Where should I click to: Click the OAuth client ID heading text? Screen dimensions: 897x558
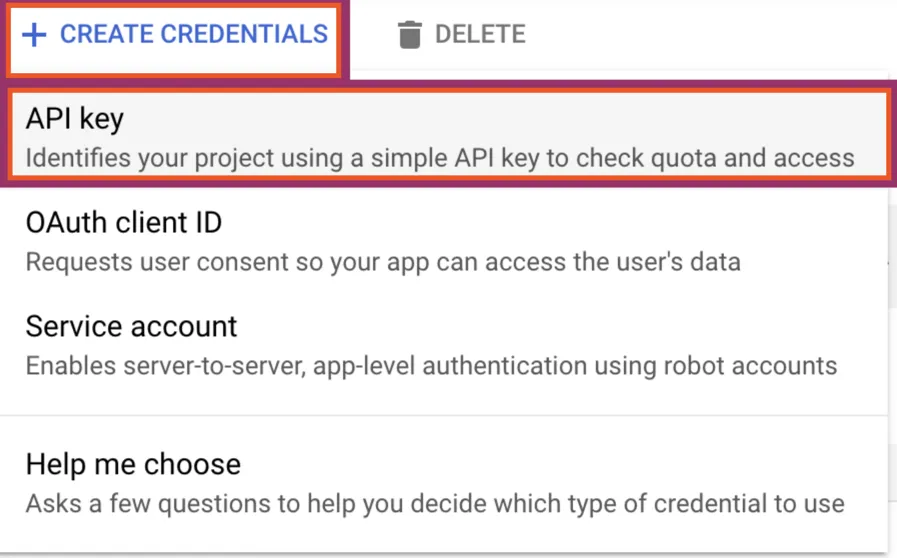pyautogui.click(x=124, y=223)
